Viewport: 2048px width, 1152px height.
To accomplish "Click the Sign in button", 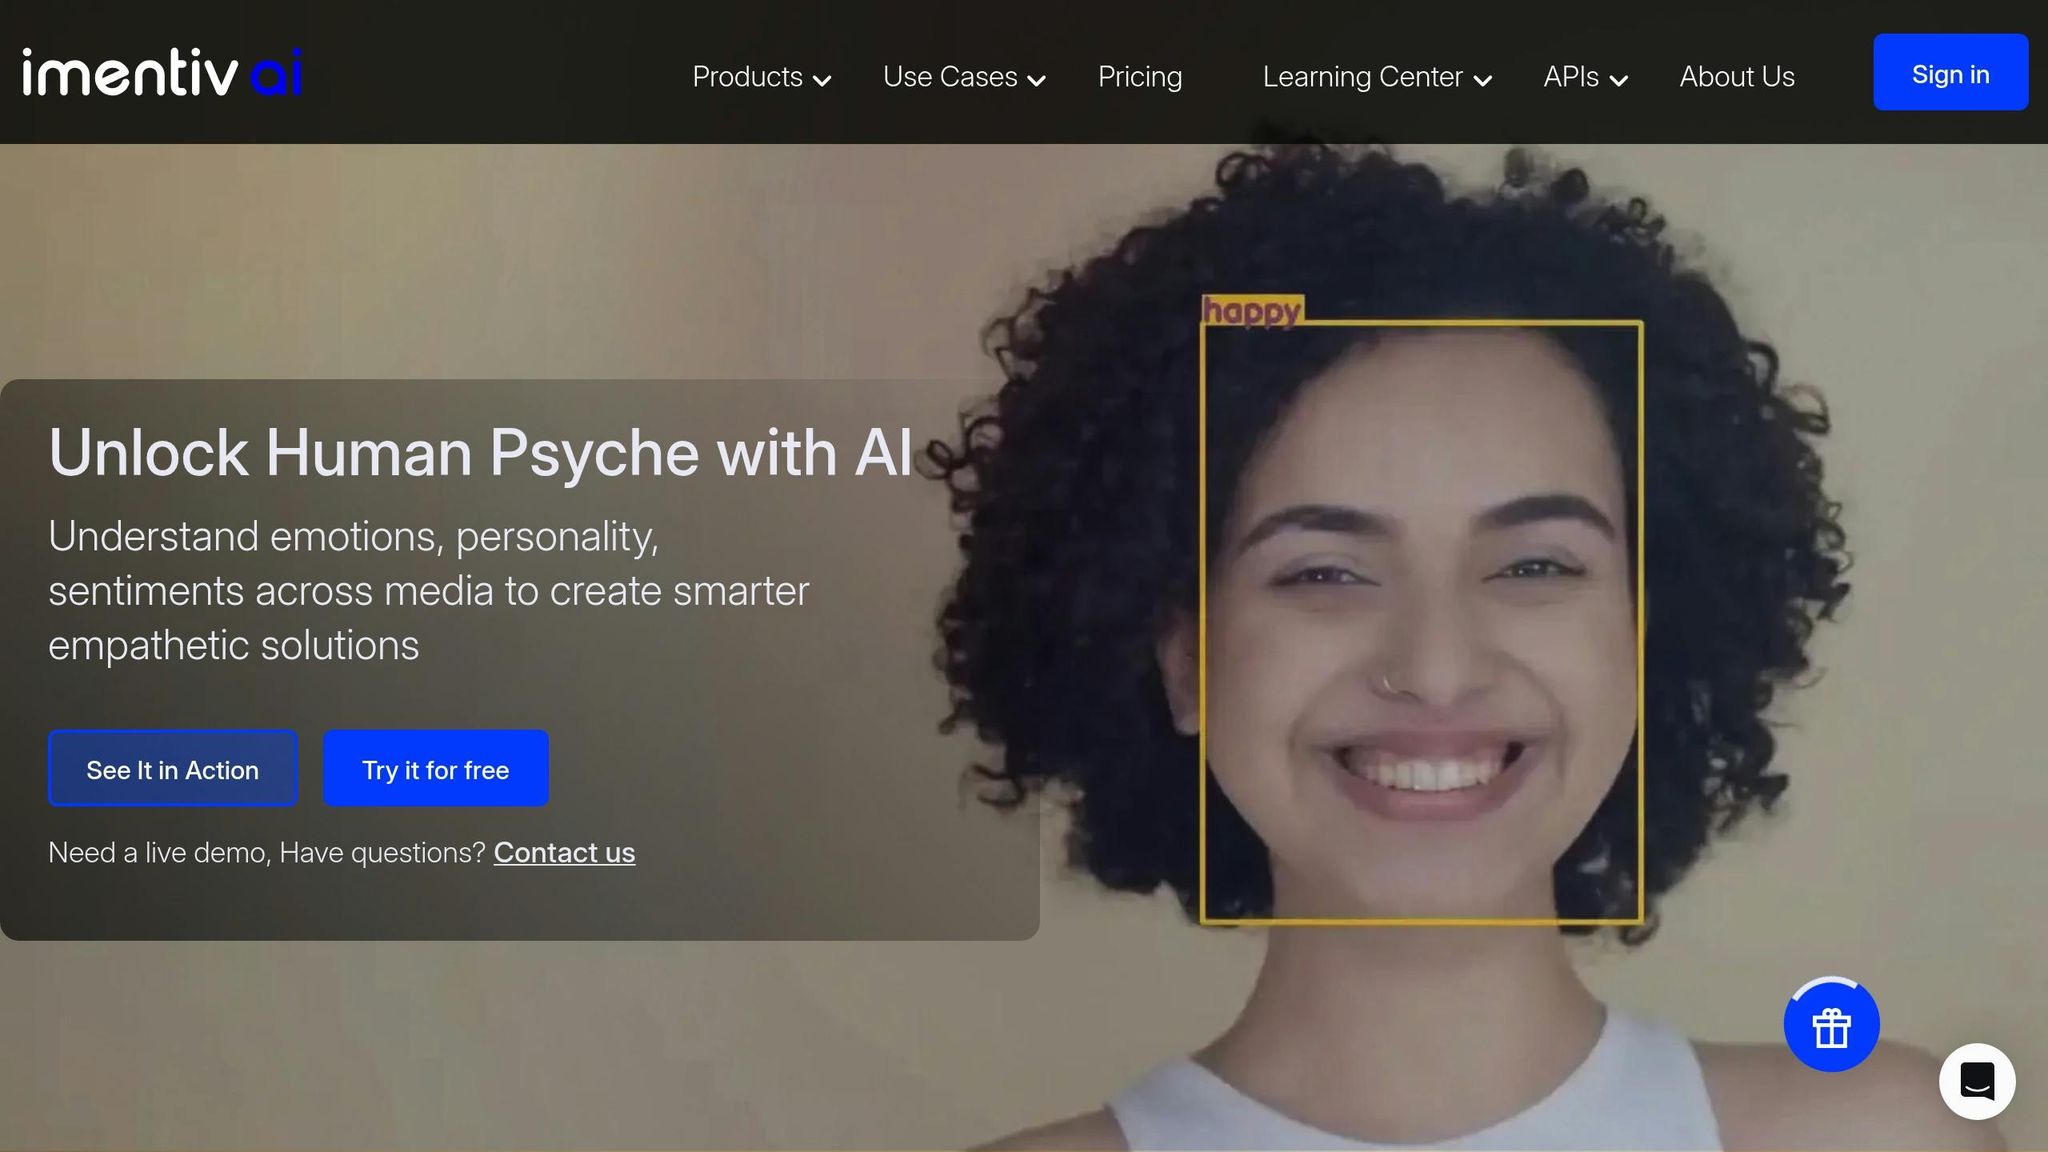I will (1950, 72).
